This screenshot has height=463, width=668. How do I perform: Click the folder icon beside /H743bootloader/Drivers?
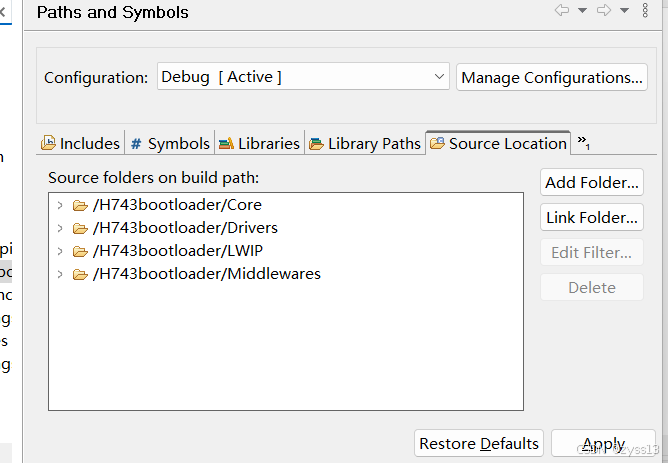click(x=80, y=229)
